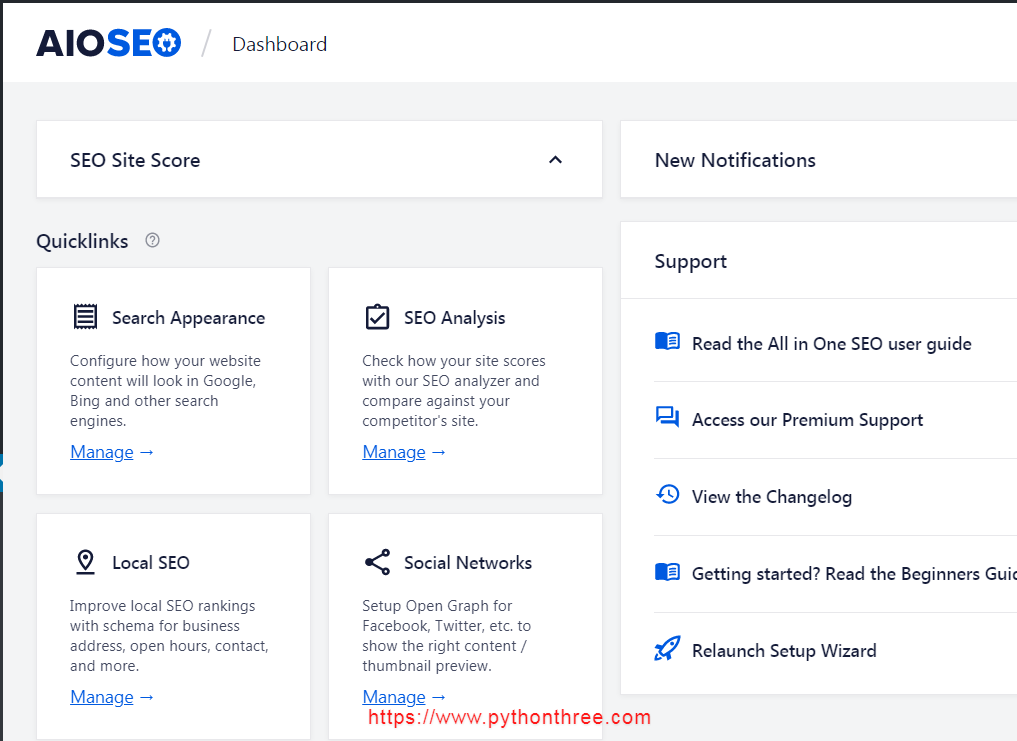Click the Local SEO map pin icon
Screen dimensions: 1017x741
[85, 561]
